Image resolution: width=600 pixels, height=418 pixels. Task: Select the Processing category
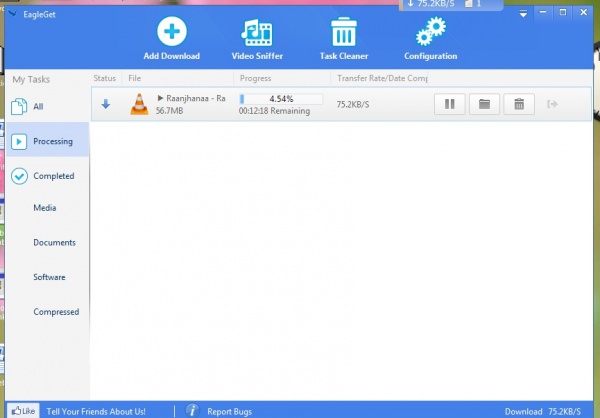47,141
